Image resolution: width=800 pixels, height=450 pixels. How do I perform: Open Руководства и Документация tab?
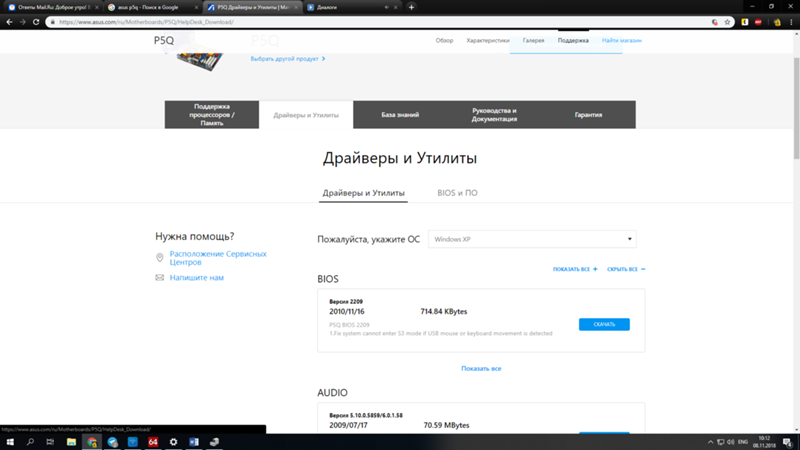click(494, 115)
